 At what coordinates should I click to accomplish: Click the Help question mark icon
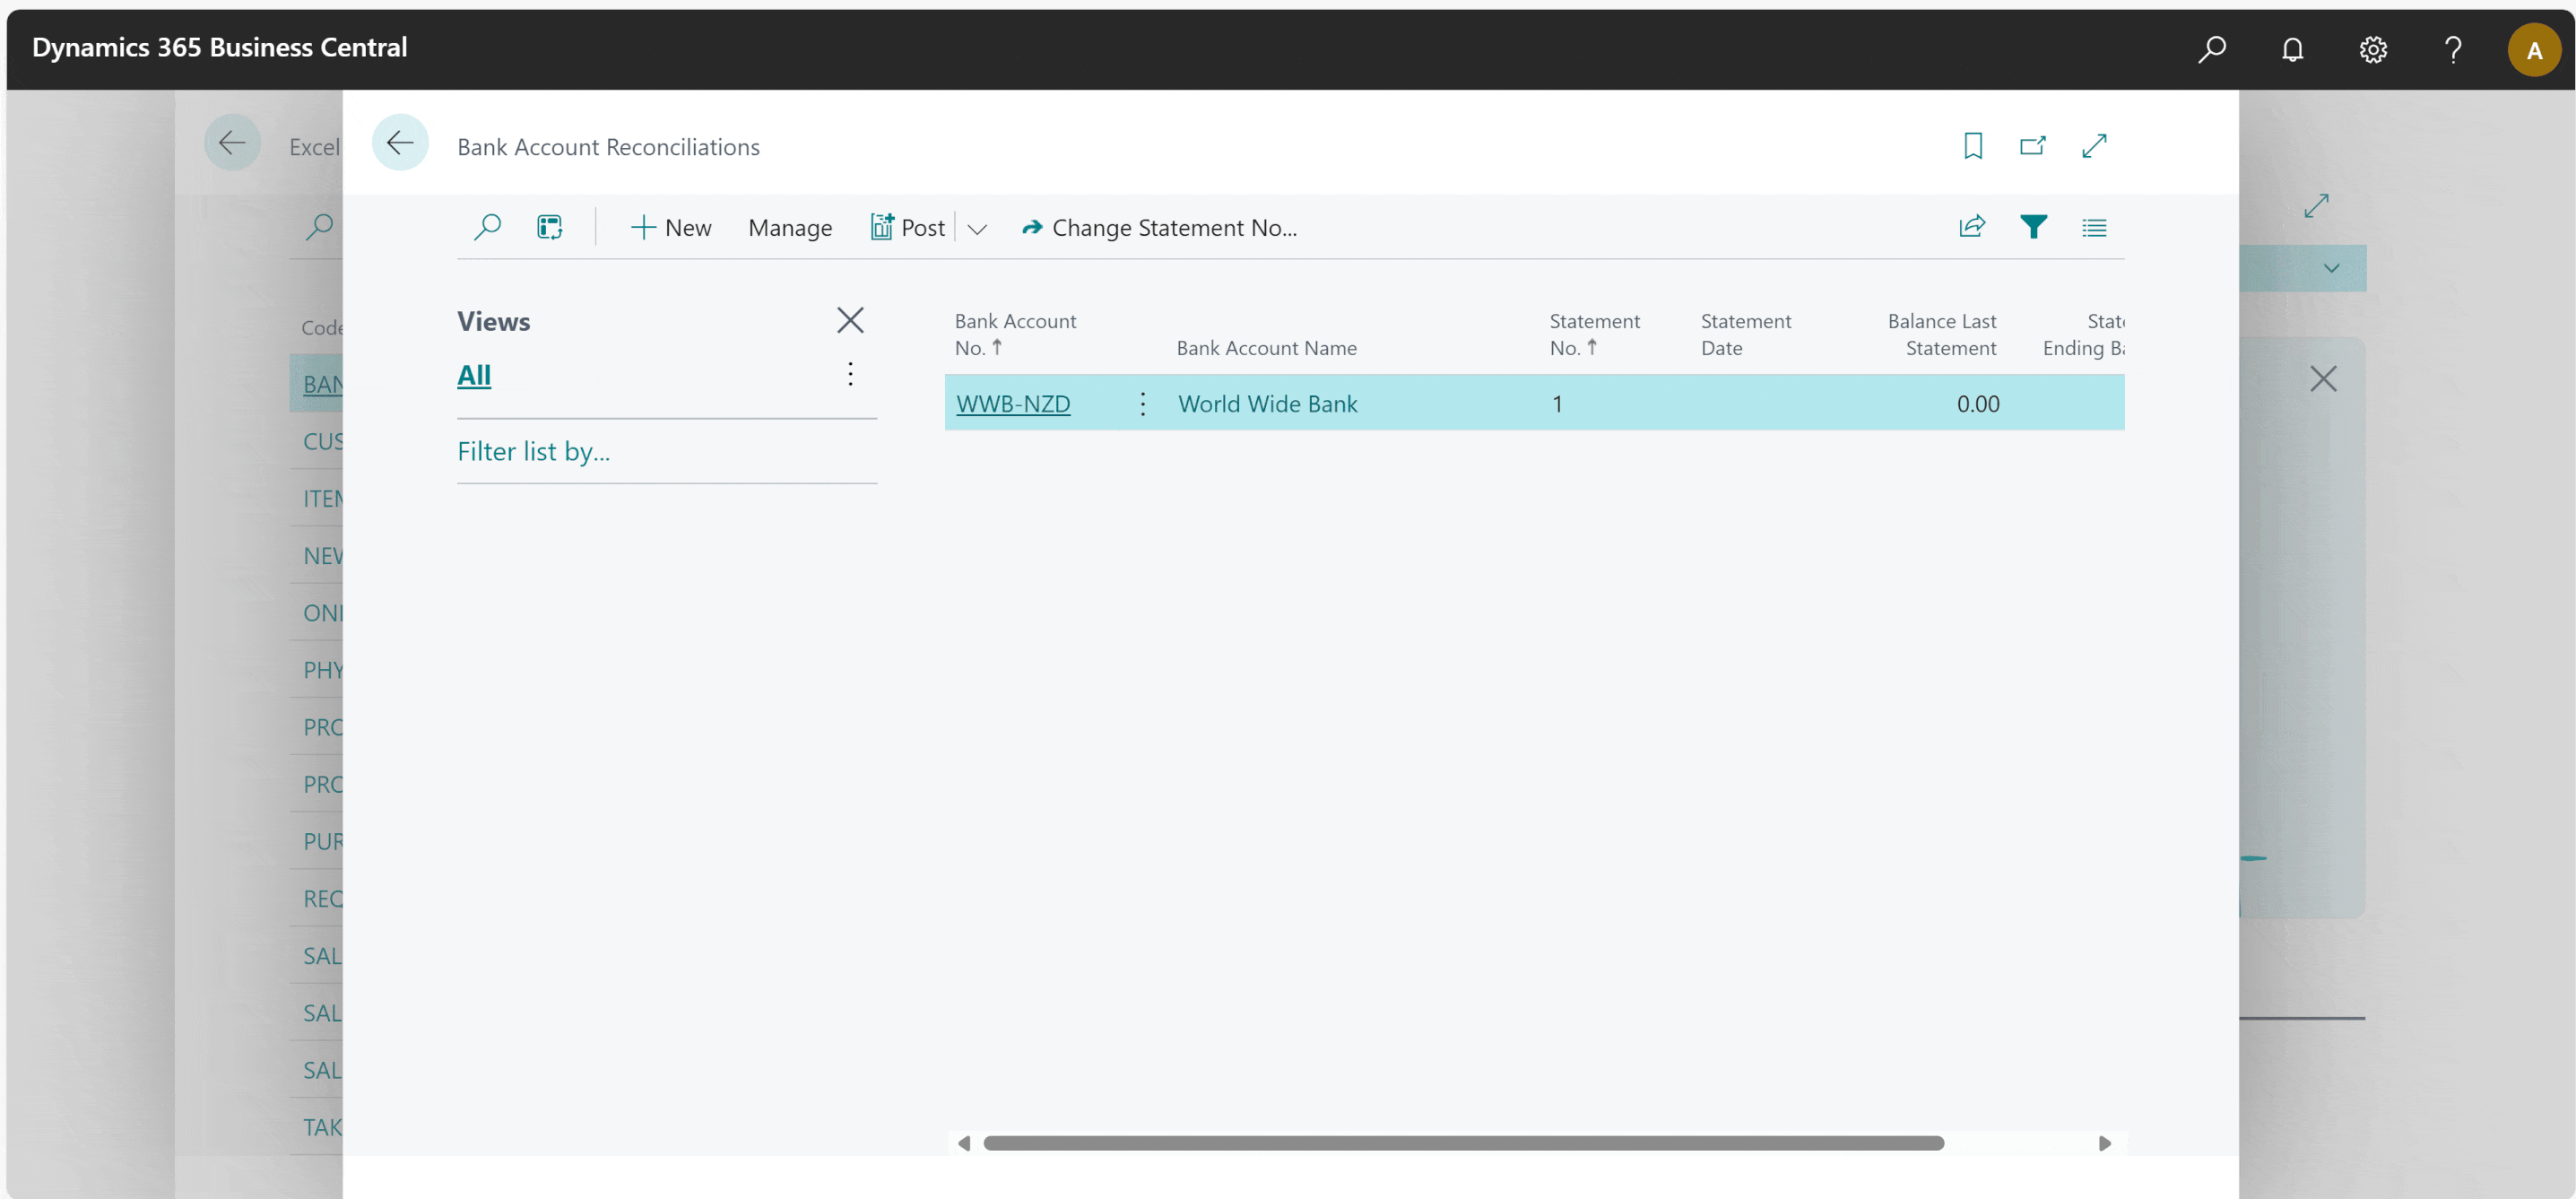tap(2452, 49)
